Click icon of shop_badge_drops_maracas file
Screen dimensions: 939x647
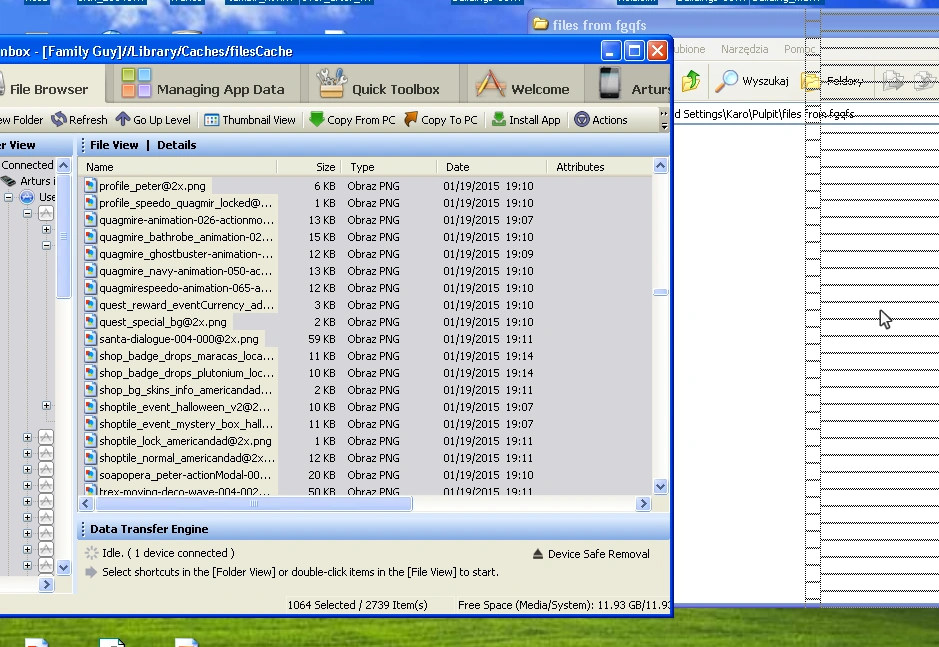coord(90,356)
